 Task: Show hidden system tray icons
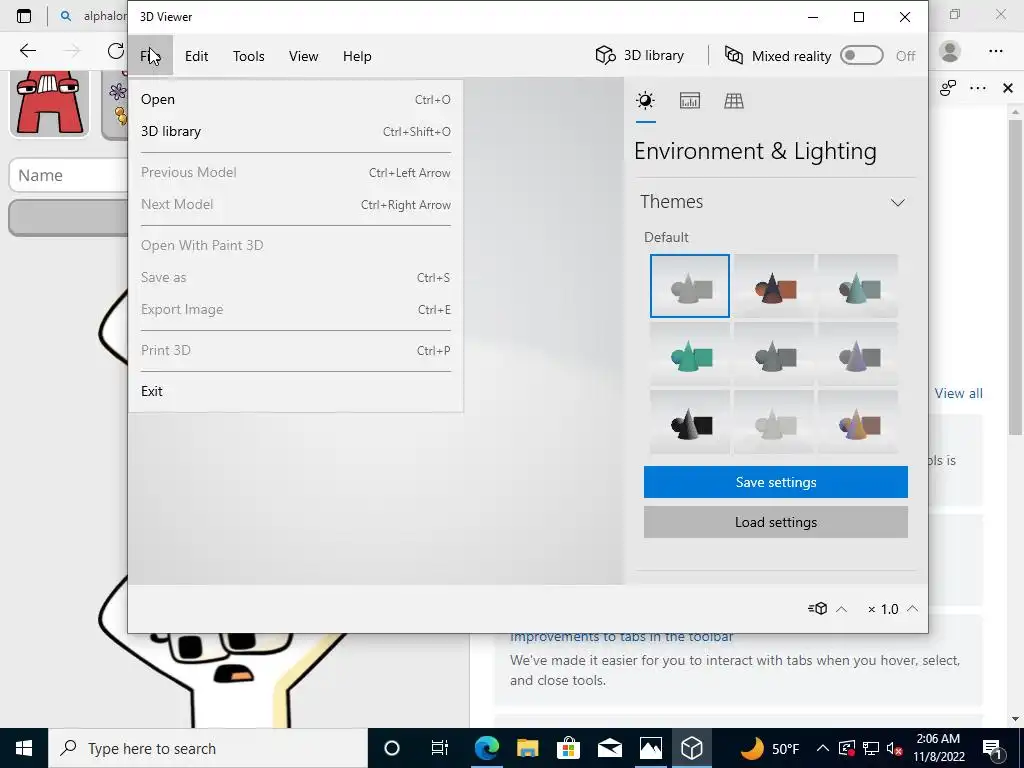point(823,748)
